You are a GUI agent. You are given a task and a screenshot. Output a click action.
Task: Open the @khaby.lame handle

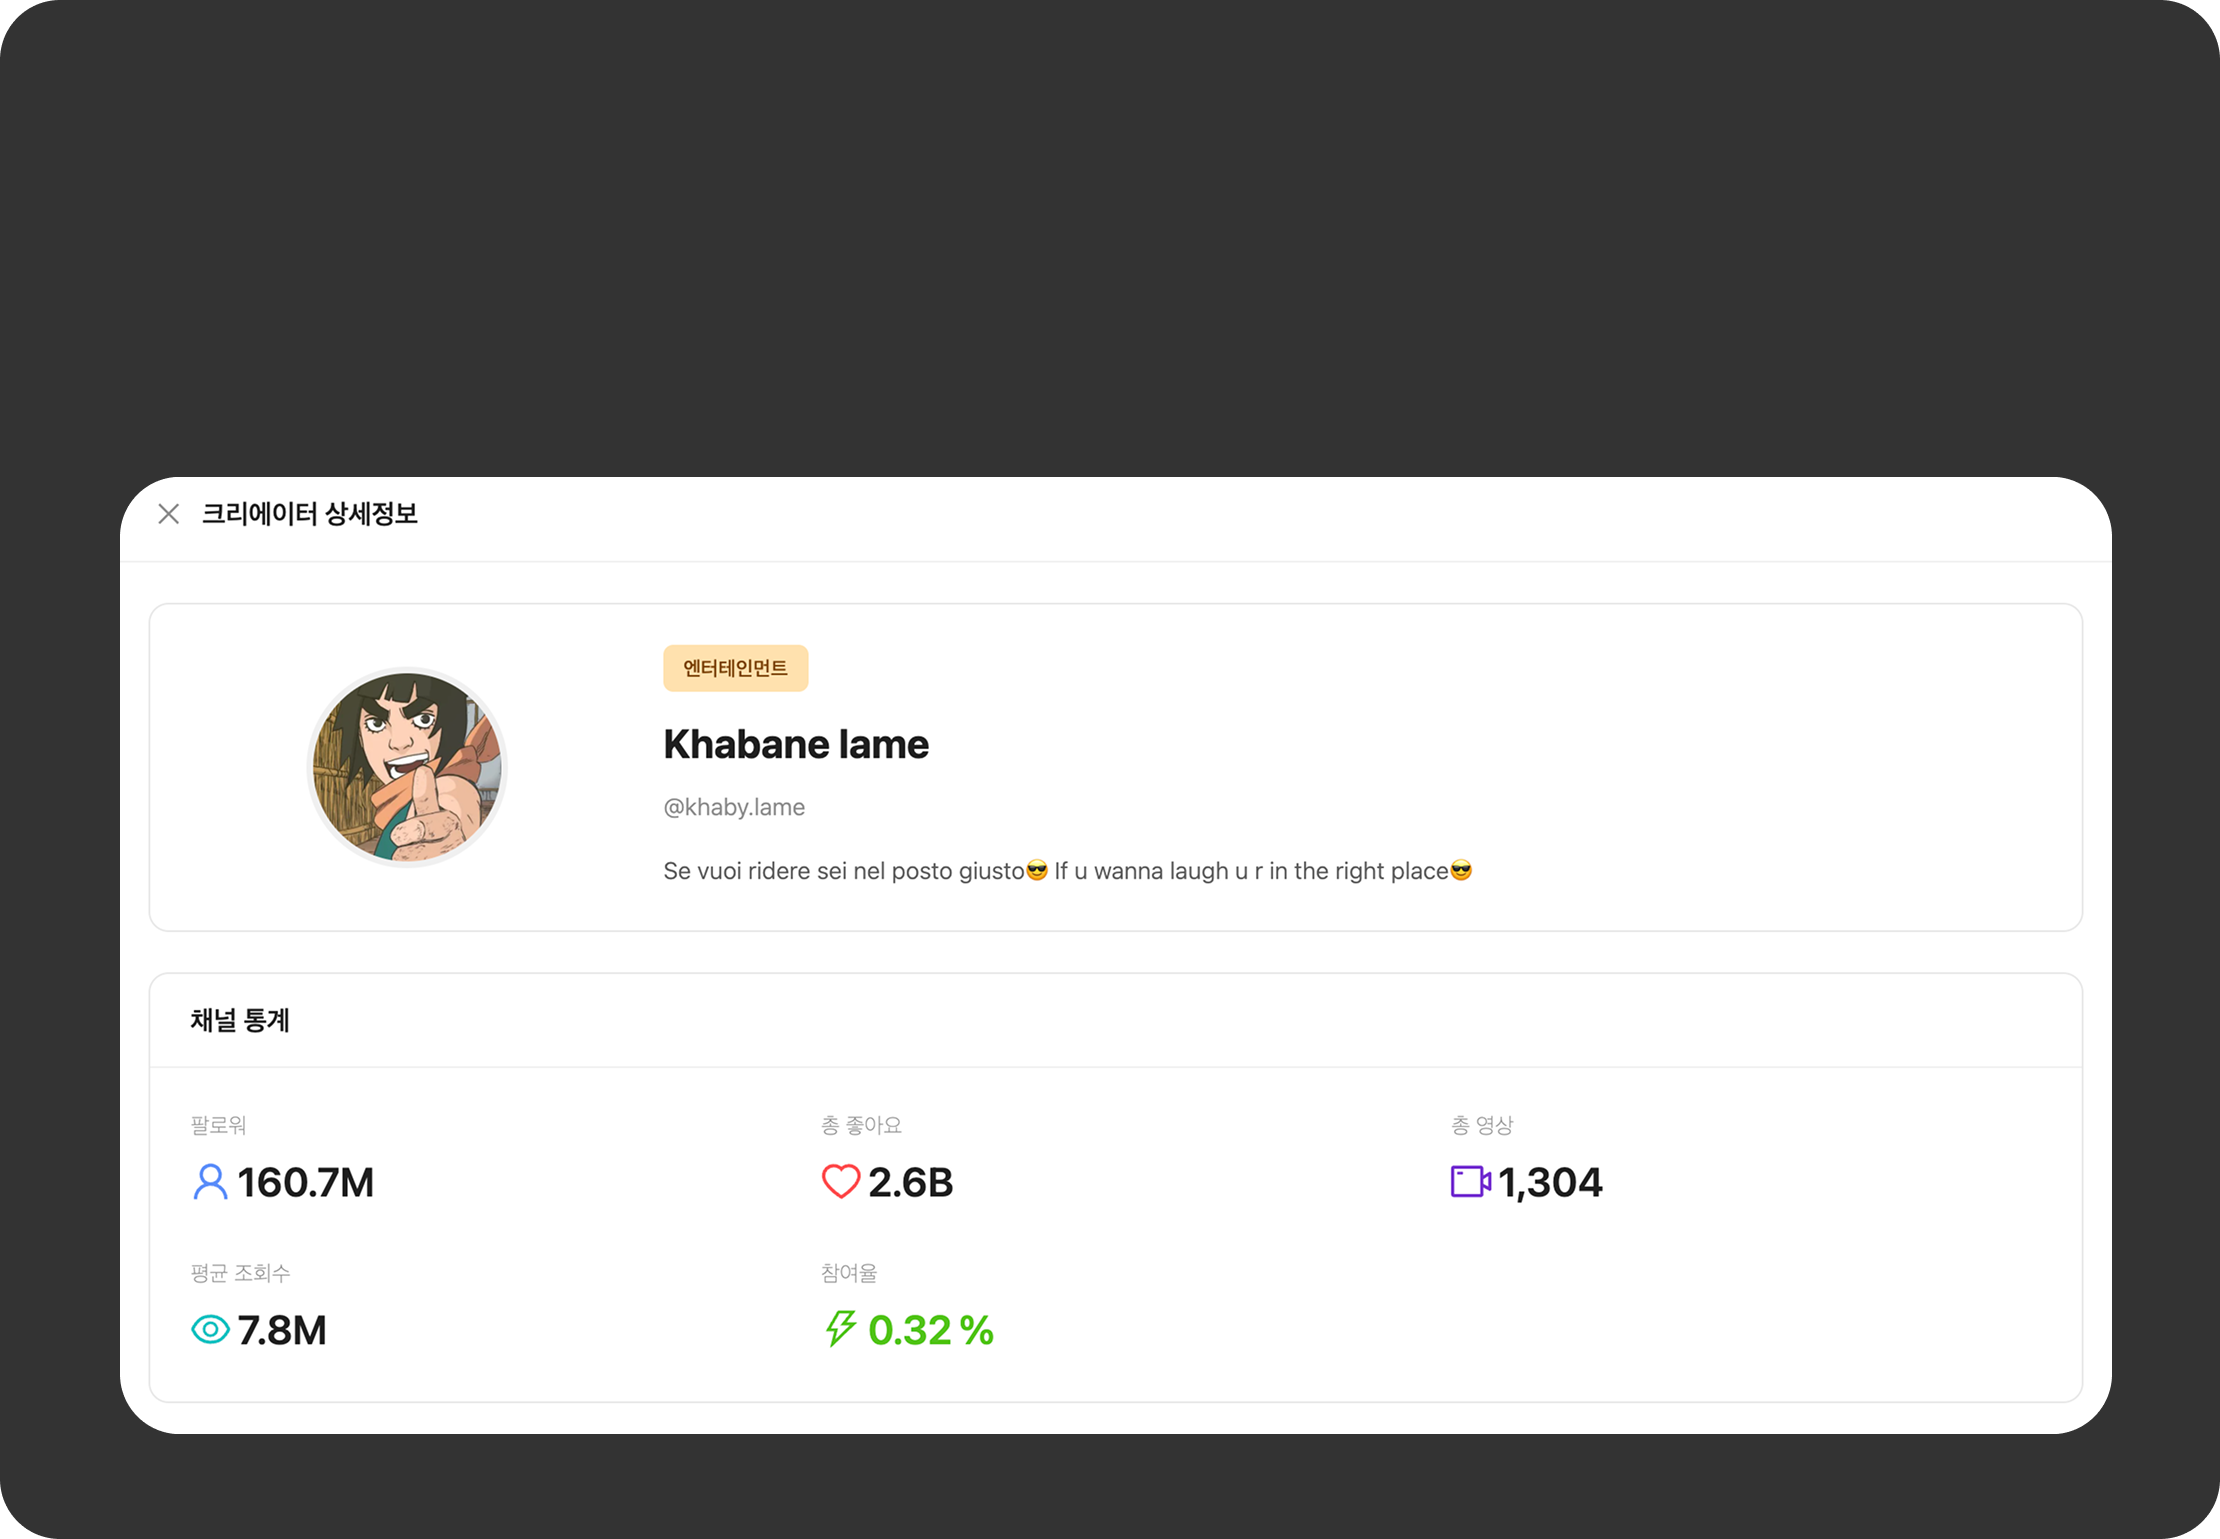[734, 807]
